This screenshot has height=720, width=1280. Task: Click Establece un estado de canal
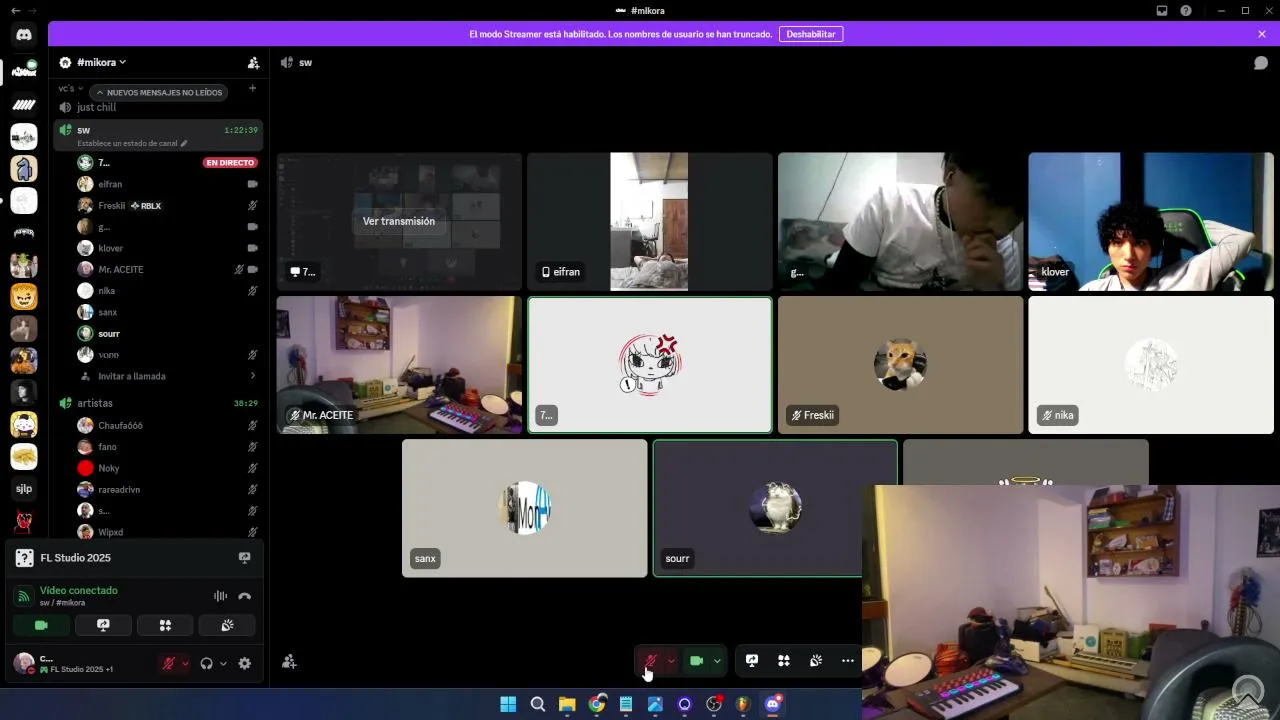pyautogui.click(x=132, y=143)
